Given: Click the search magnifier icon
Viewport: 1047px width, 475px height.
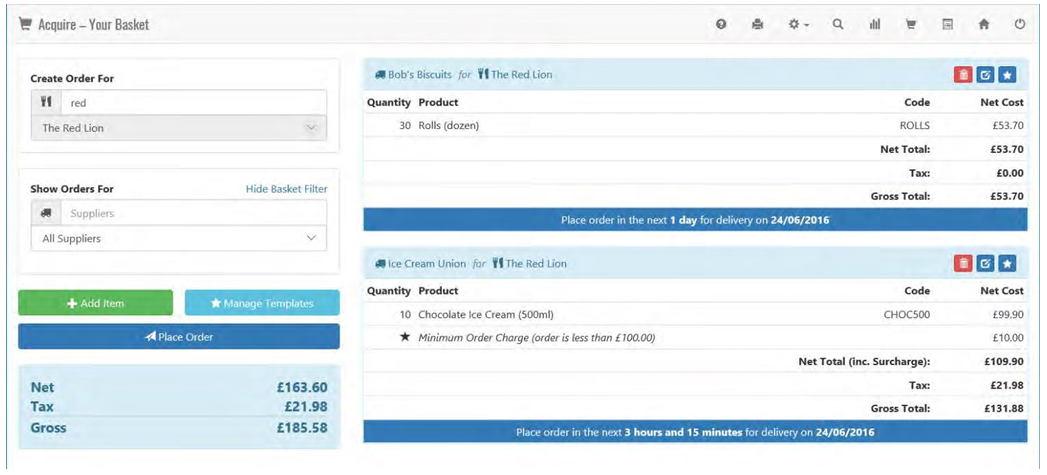Looking at the screenshot, I should 838,25.
